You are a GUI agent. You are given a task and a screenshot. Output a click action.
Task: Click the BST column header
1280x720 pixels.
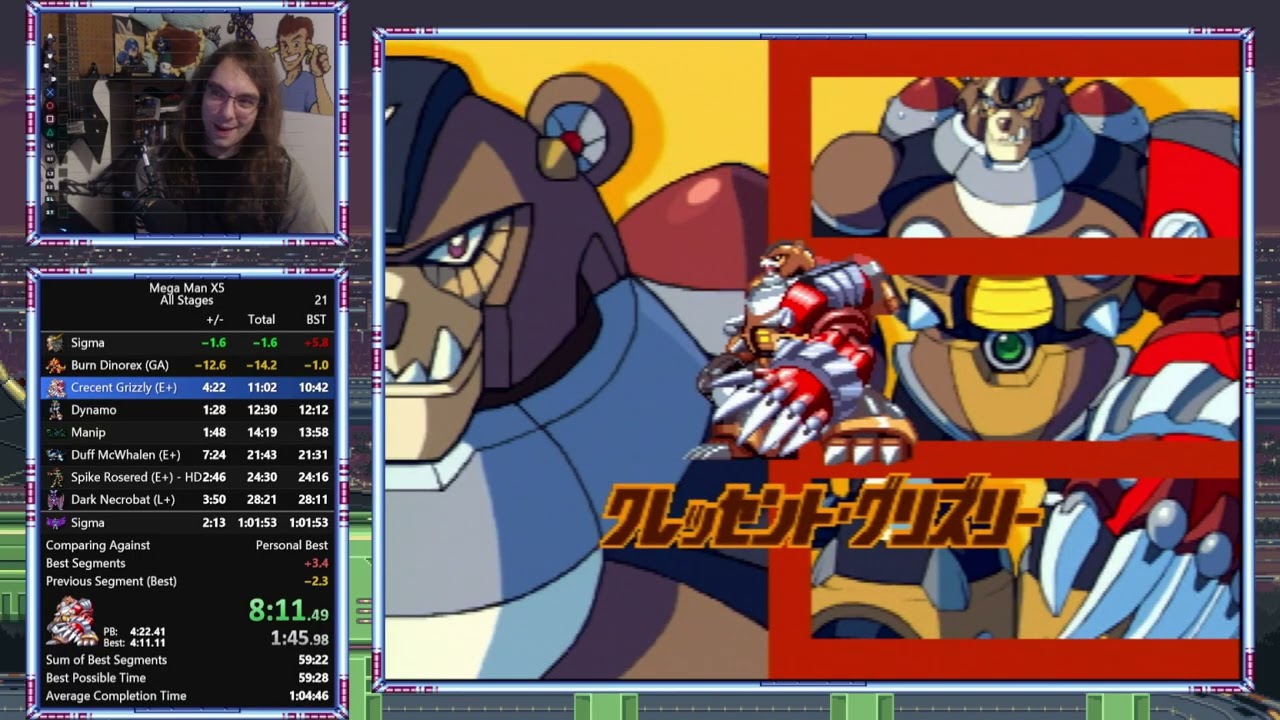pyautogui.click(x=316, y=320)
